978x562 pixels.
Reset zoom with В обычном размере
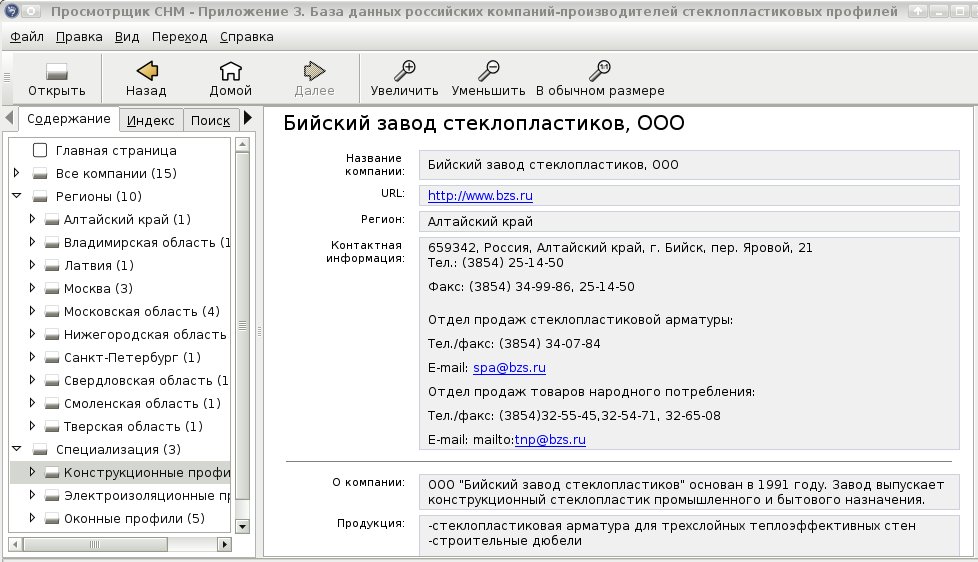600,70
